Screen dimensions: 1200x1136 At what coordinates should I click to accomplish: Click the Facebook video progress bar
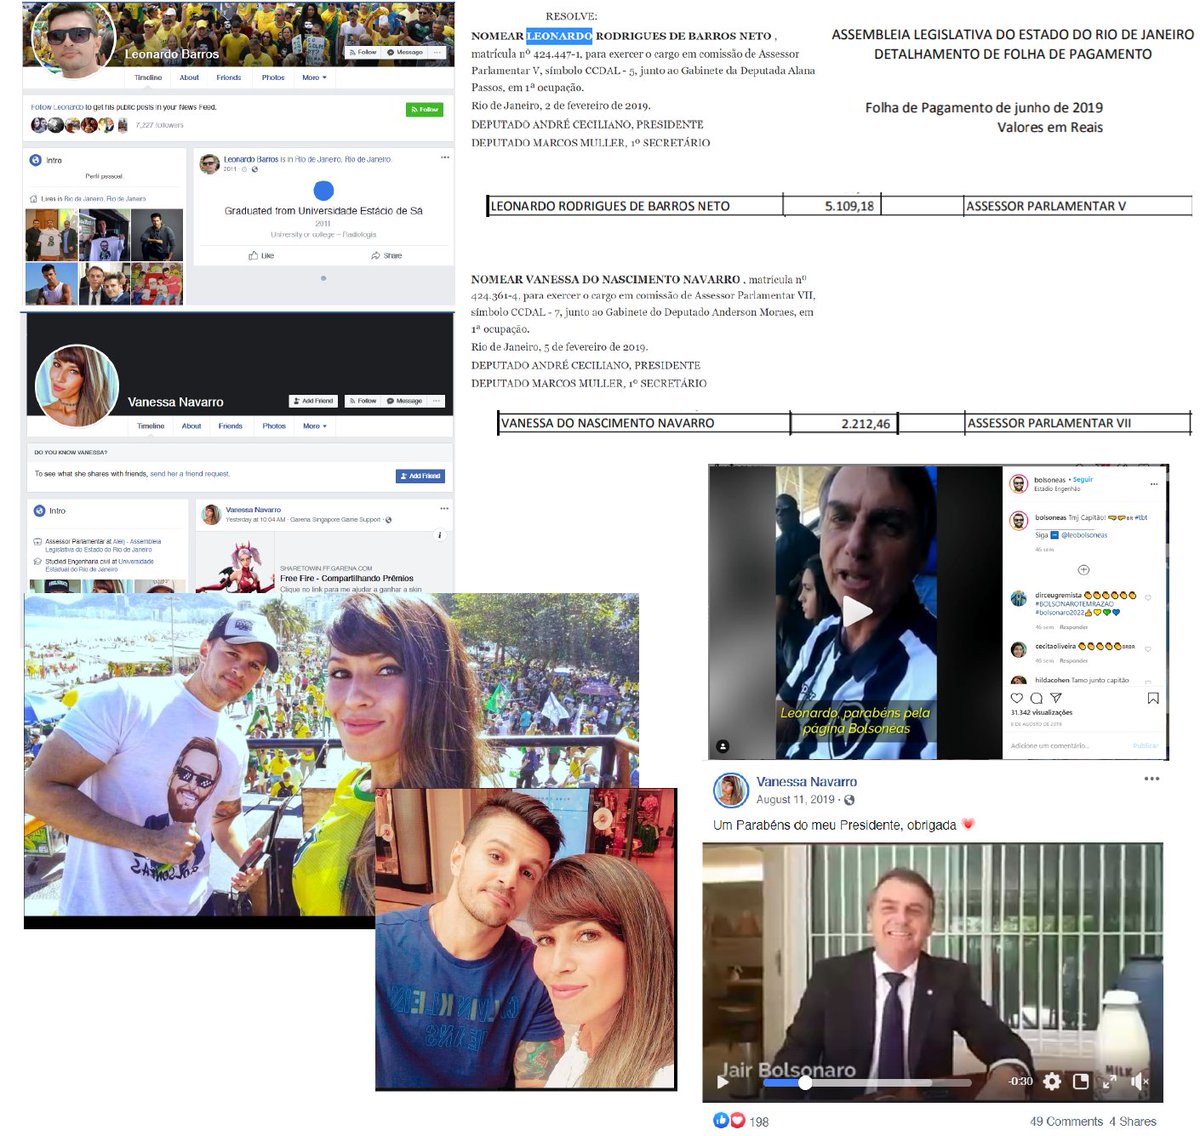pyautogui.click(x=866, y=1082)
